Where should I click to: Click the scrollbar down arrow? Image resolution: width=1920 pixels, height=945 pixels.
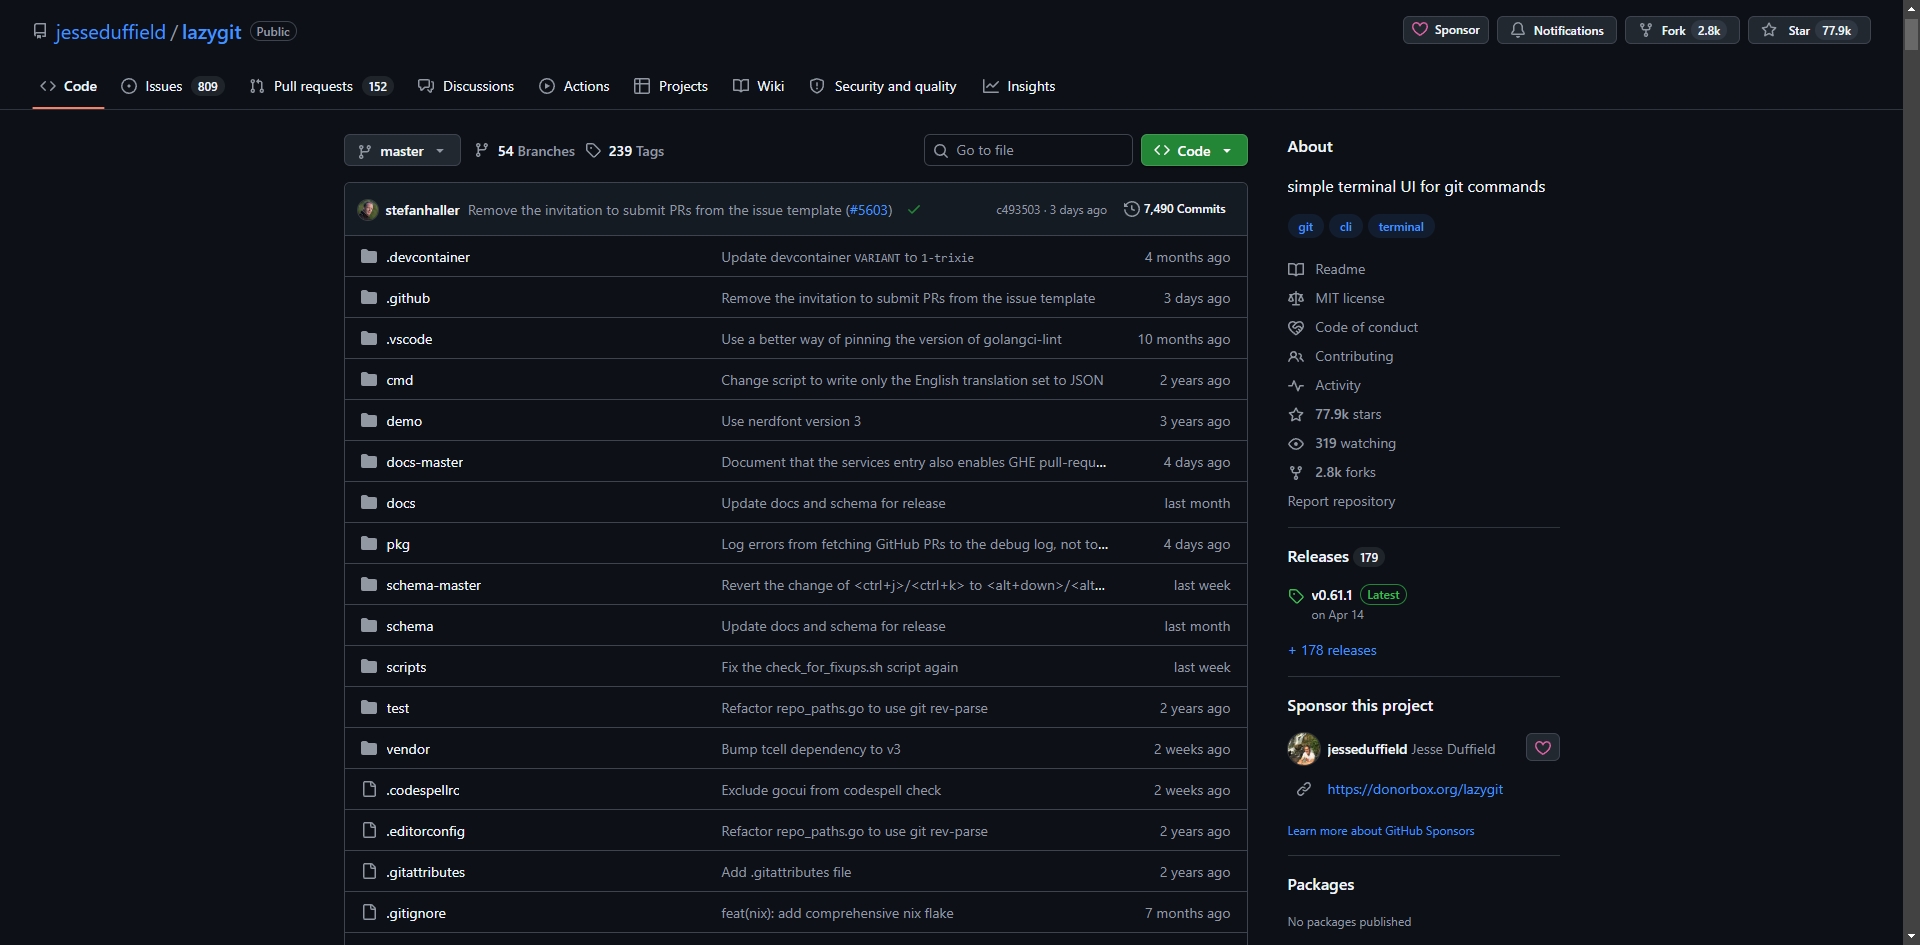[x=1911, y=936]
